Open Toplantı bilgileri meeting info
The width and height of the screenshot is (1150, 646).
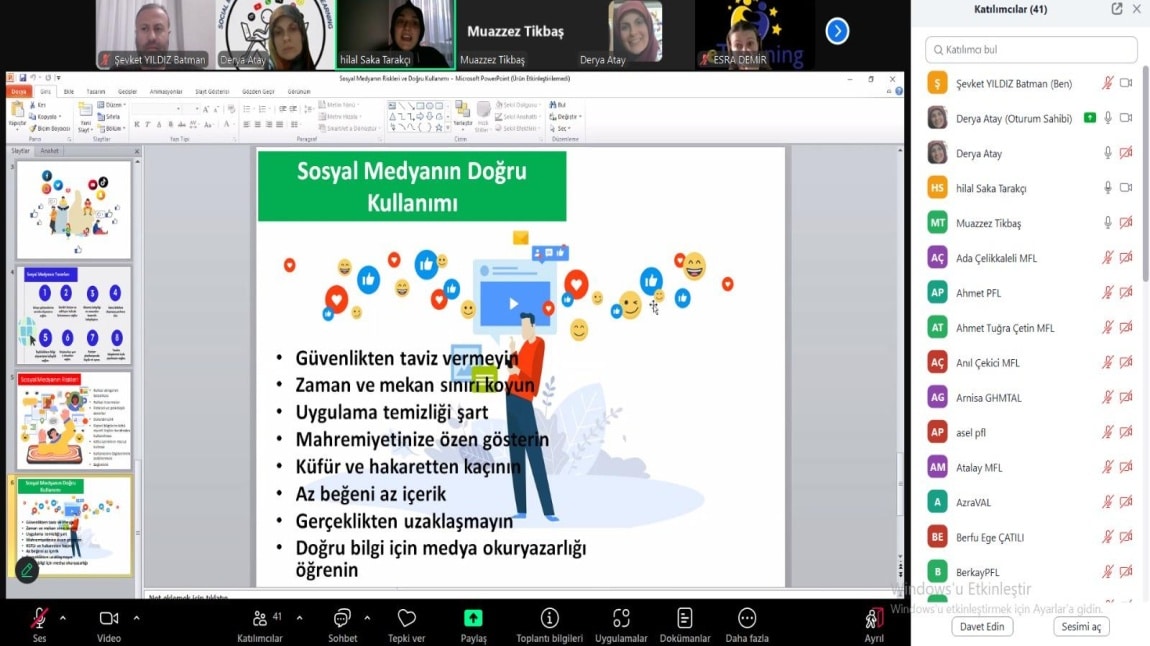549,618
